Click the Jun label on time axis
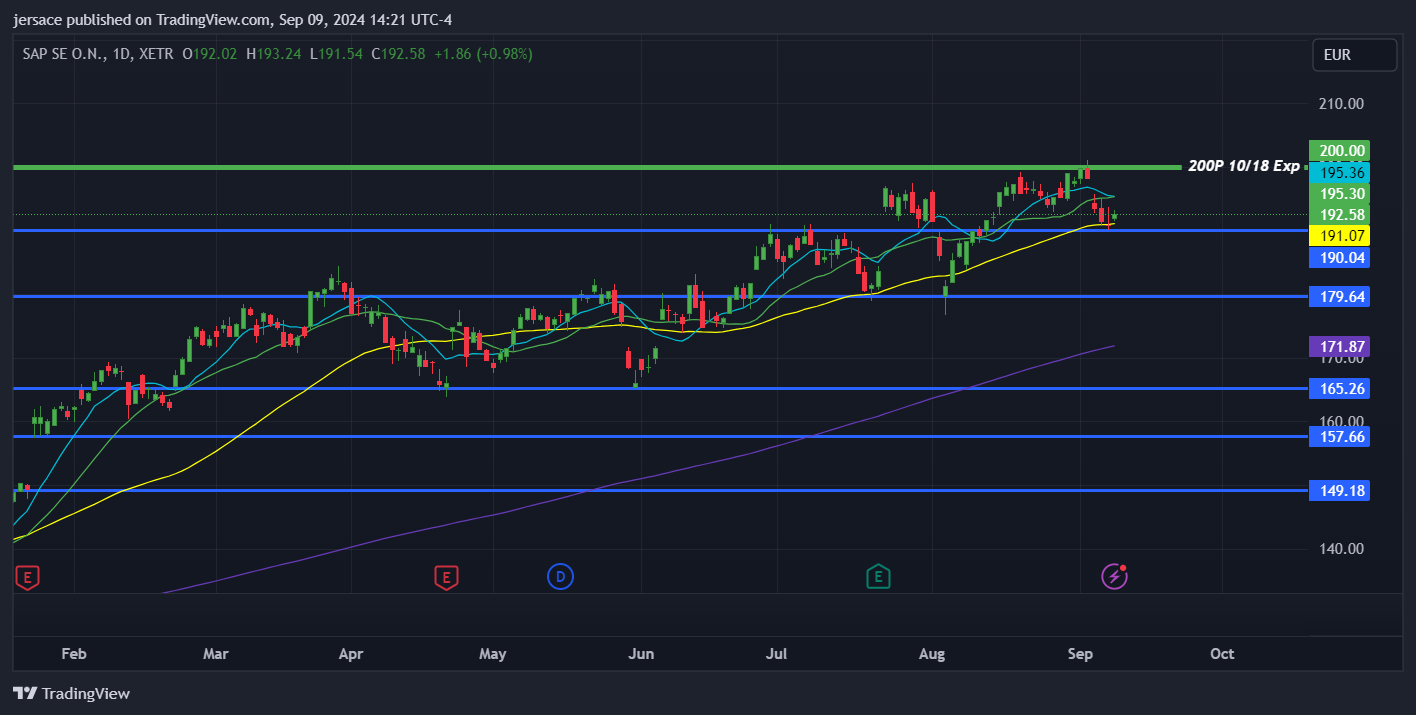Viewport: 1416px width, 715px height. point(641,654)
